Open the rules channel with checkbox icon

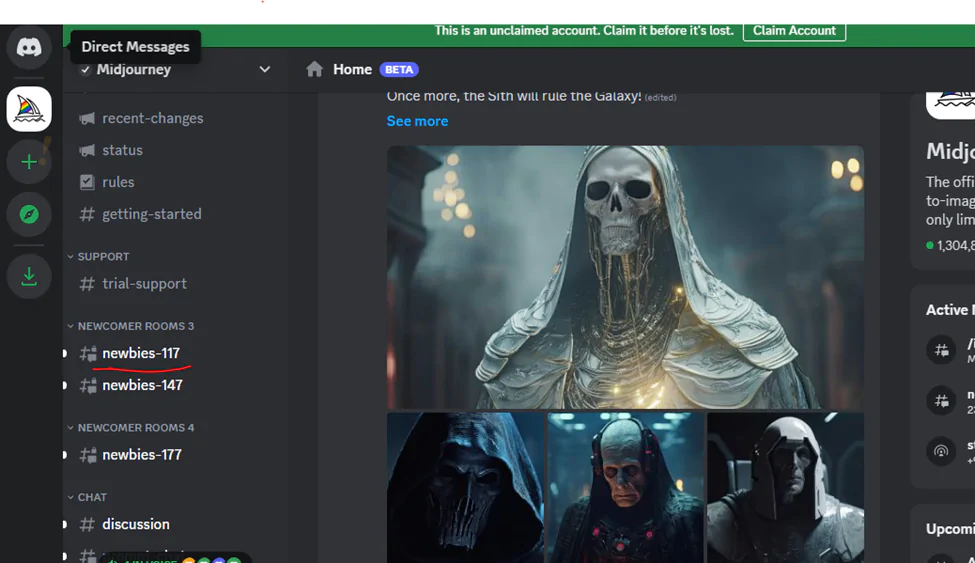coord(118,182)
